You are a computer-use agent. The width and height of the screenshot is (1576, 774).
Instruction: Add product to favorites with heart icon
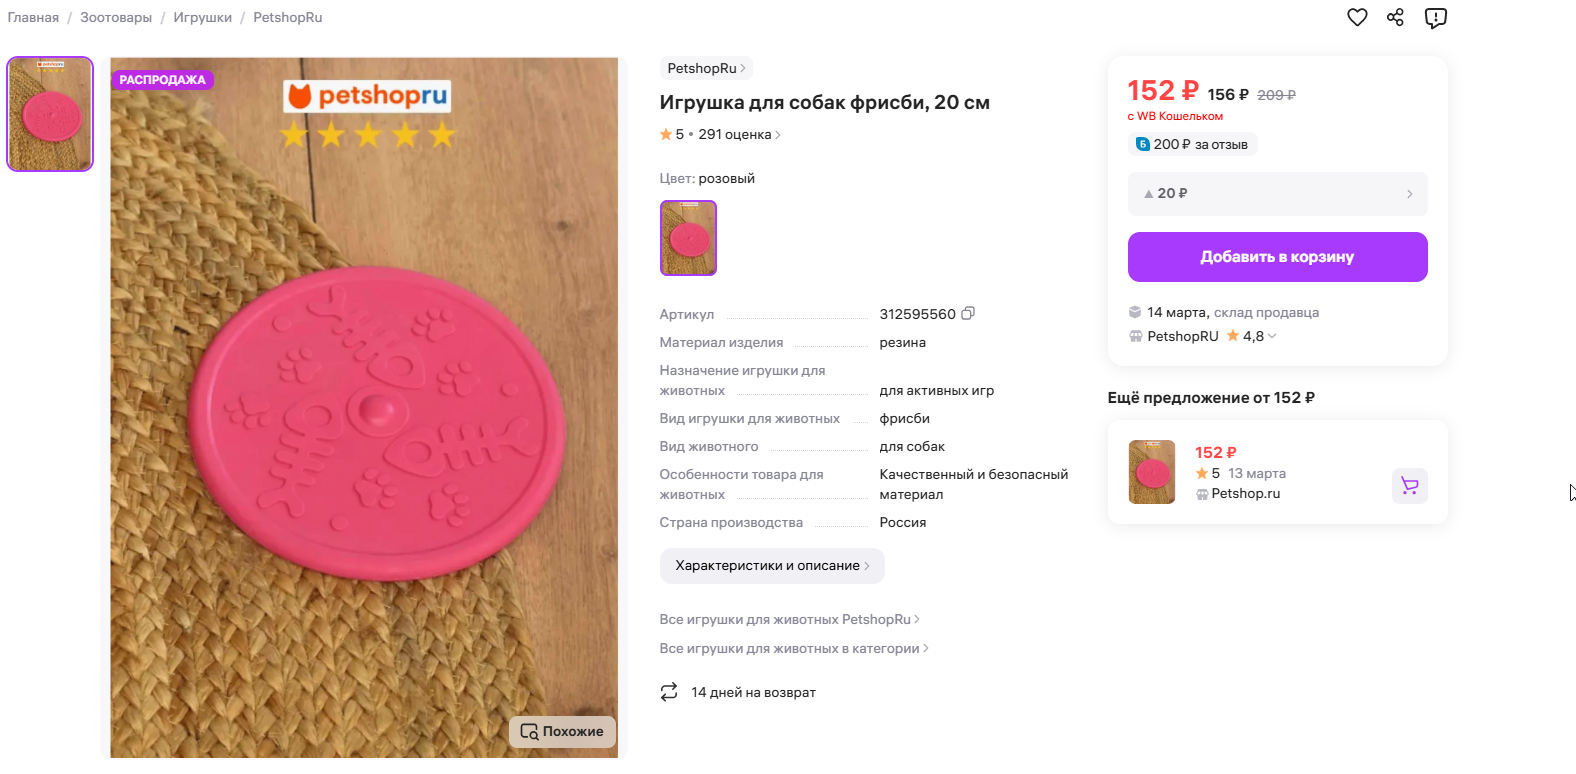pos(1357,17)
